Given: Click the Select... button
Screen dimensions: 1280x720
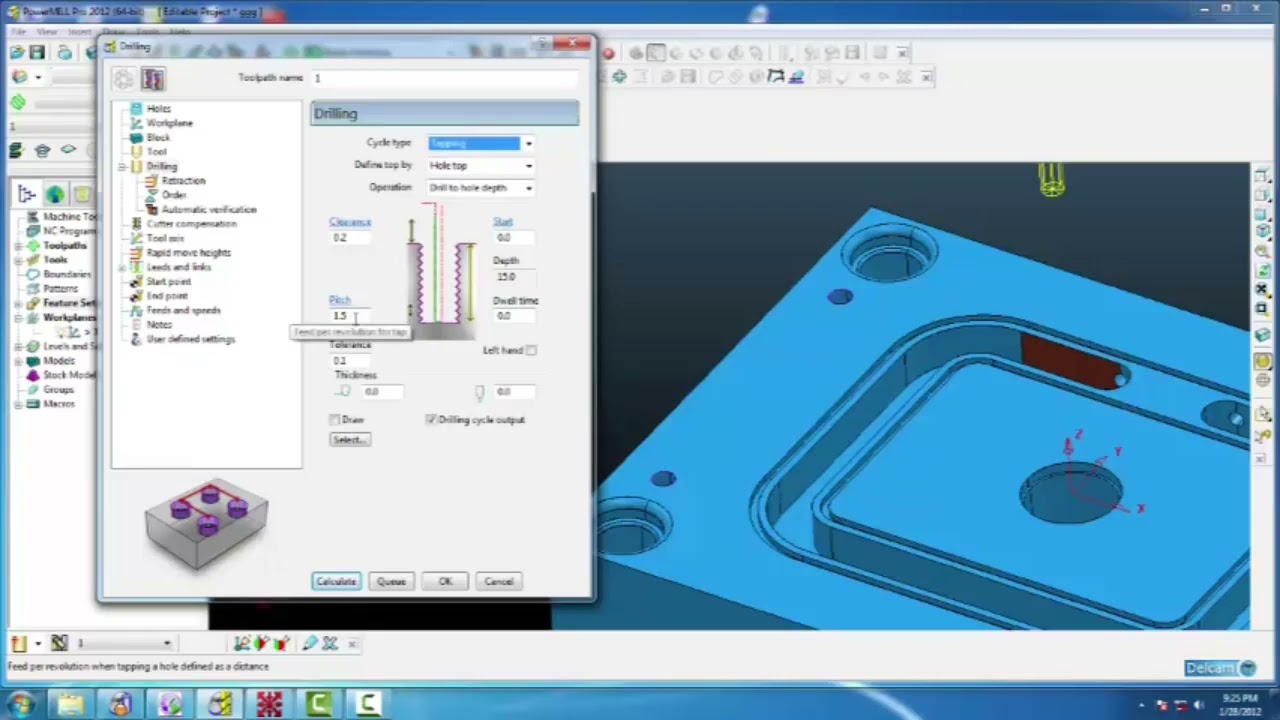Looking at the screenshot, I should pos(349,440).
